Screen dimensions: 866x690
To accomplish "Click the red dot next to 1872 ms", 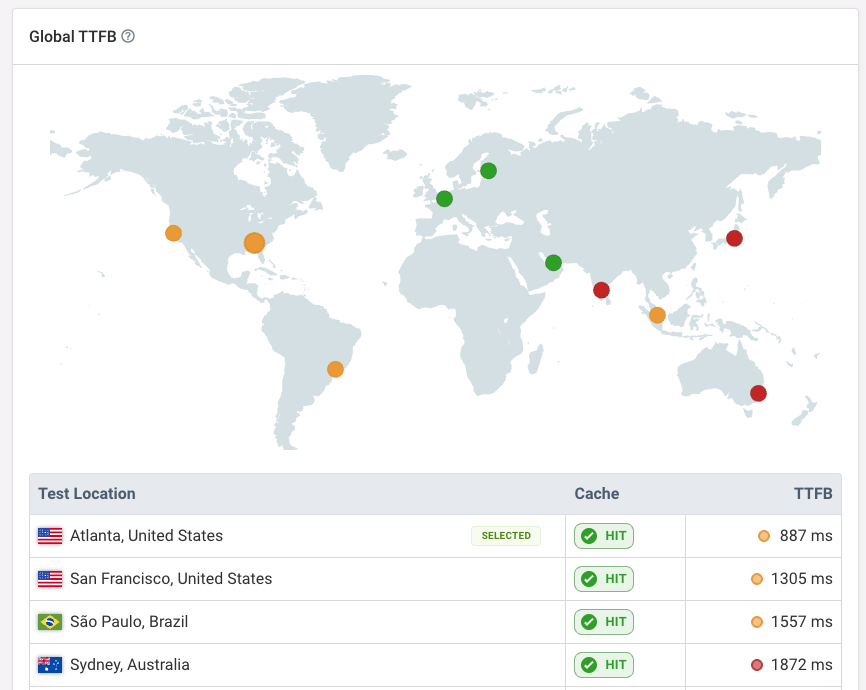I will click(757, 664).
